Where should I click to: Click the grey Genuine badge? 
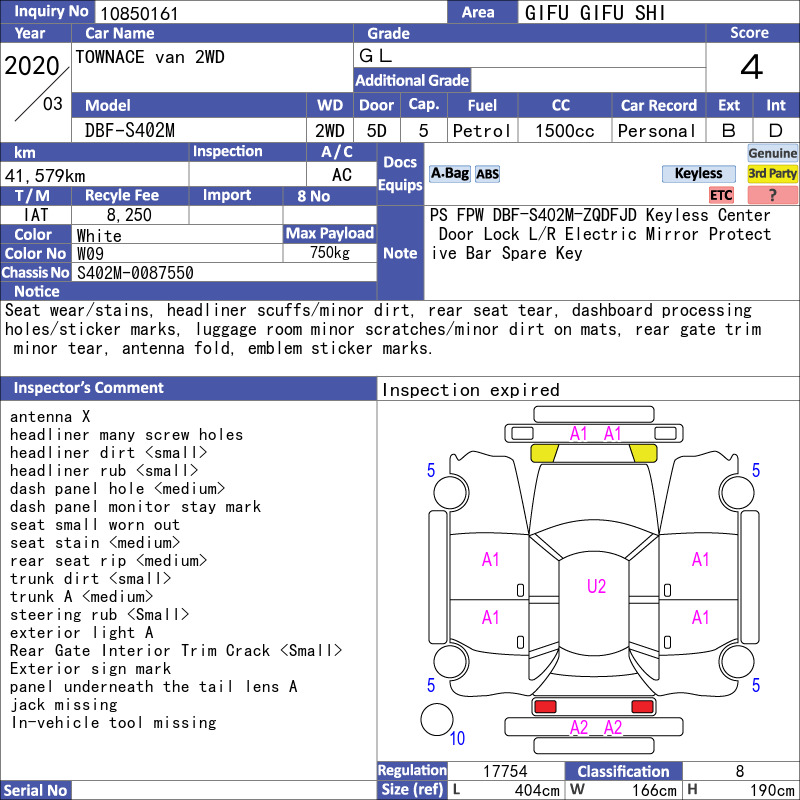[772, 153]
